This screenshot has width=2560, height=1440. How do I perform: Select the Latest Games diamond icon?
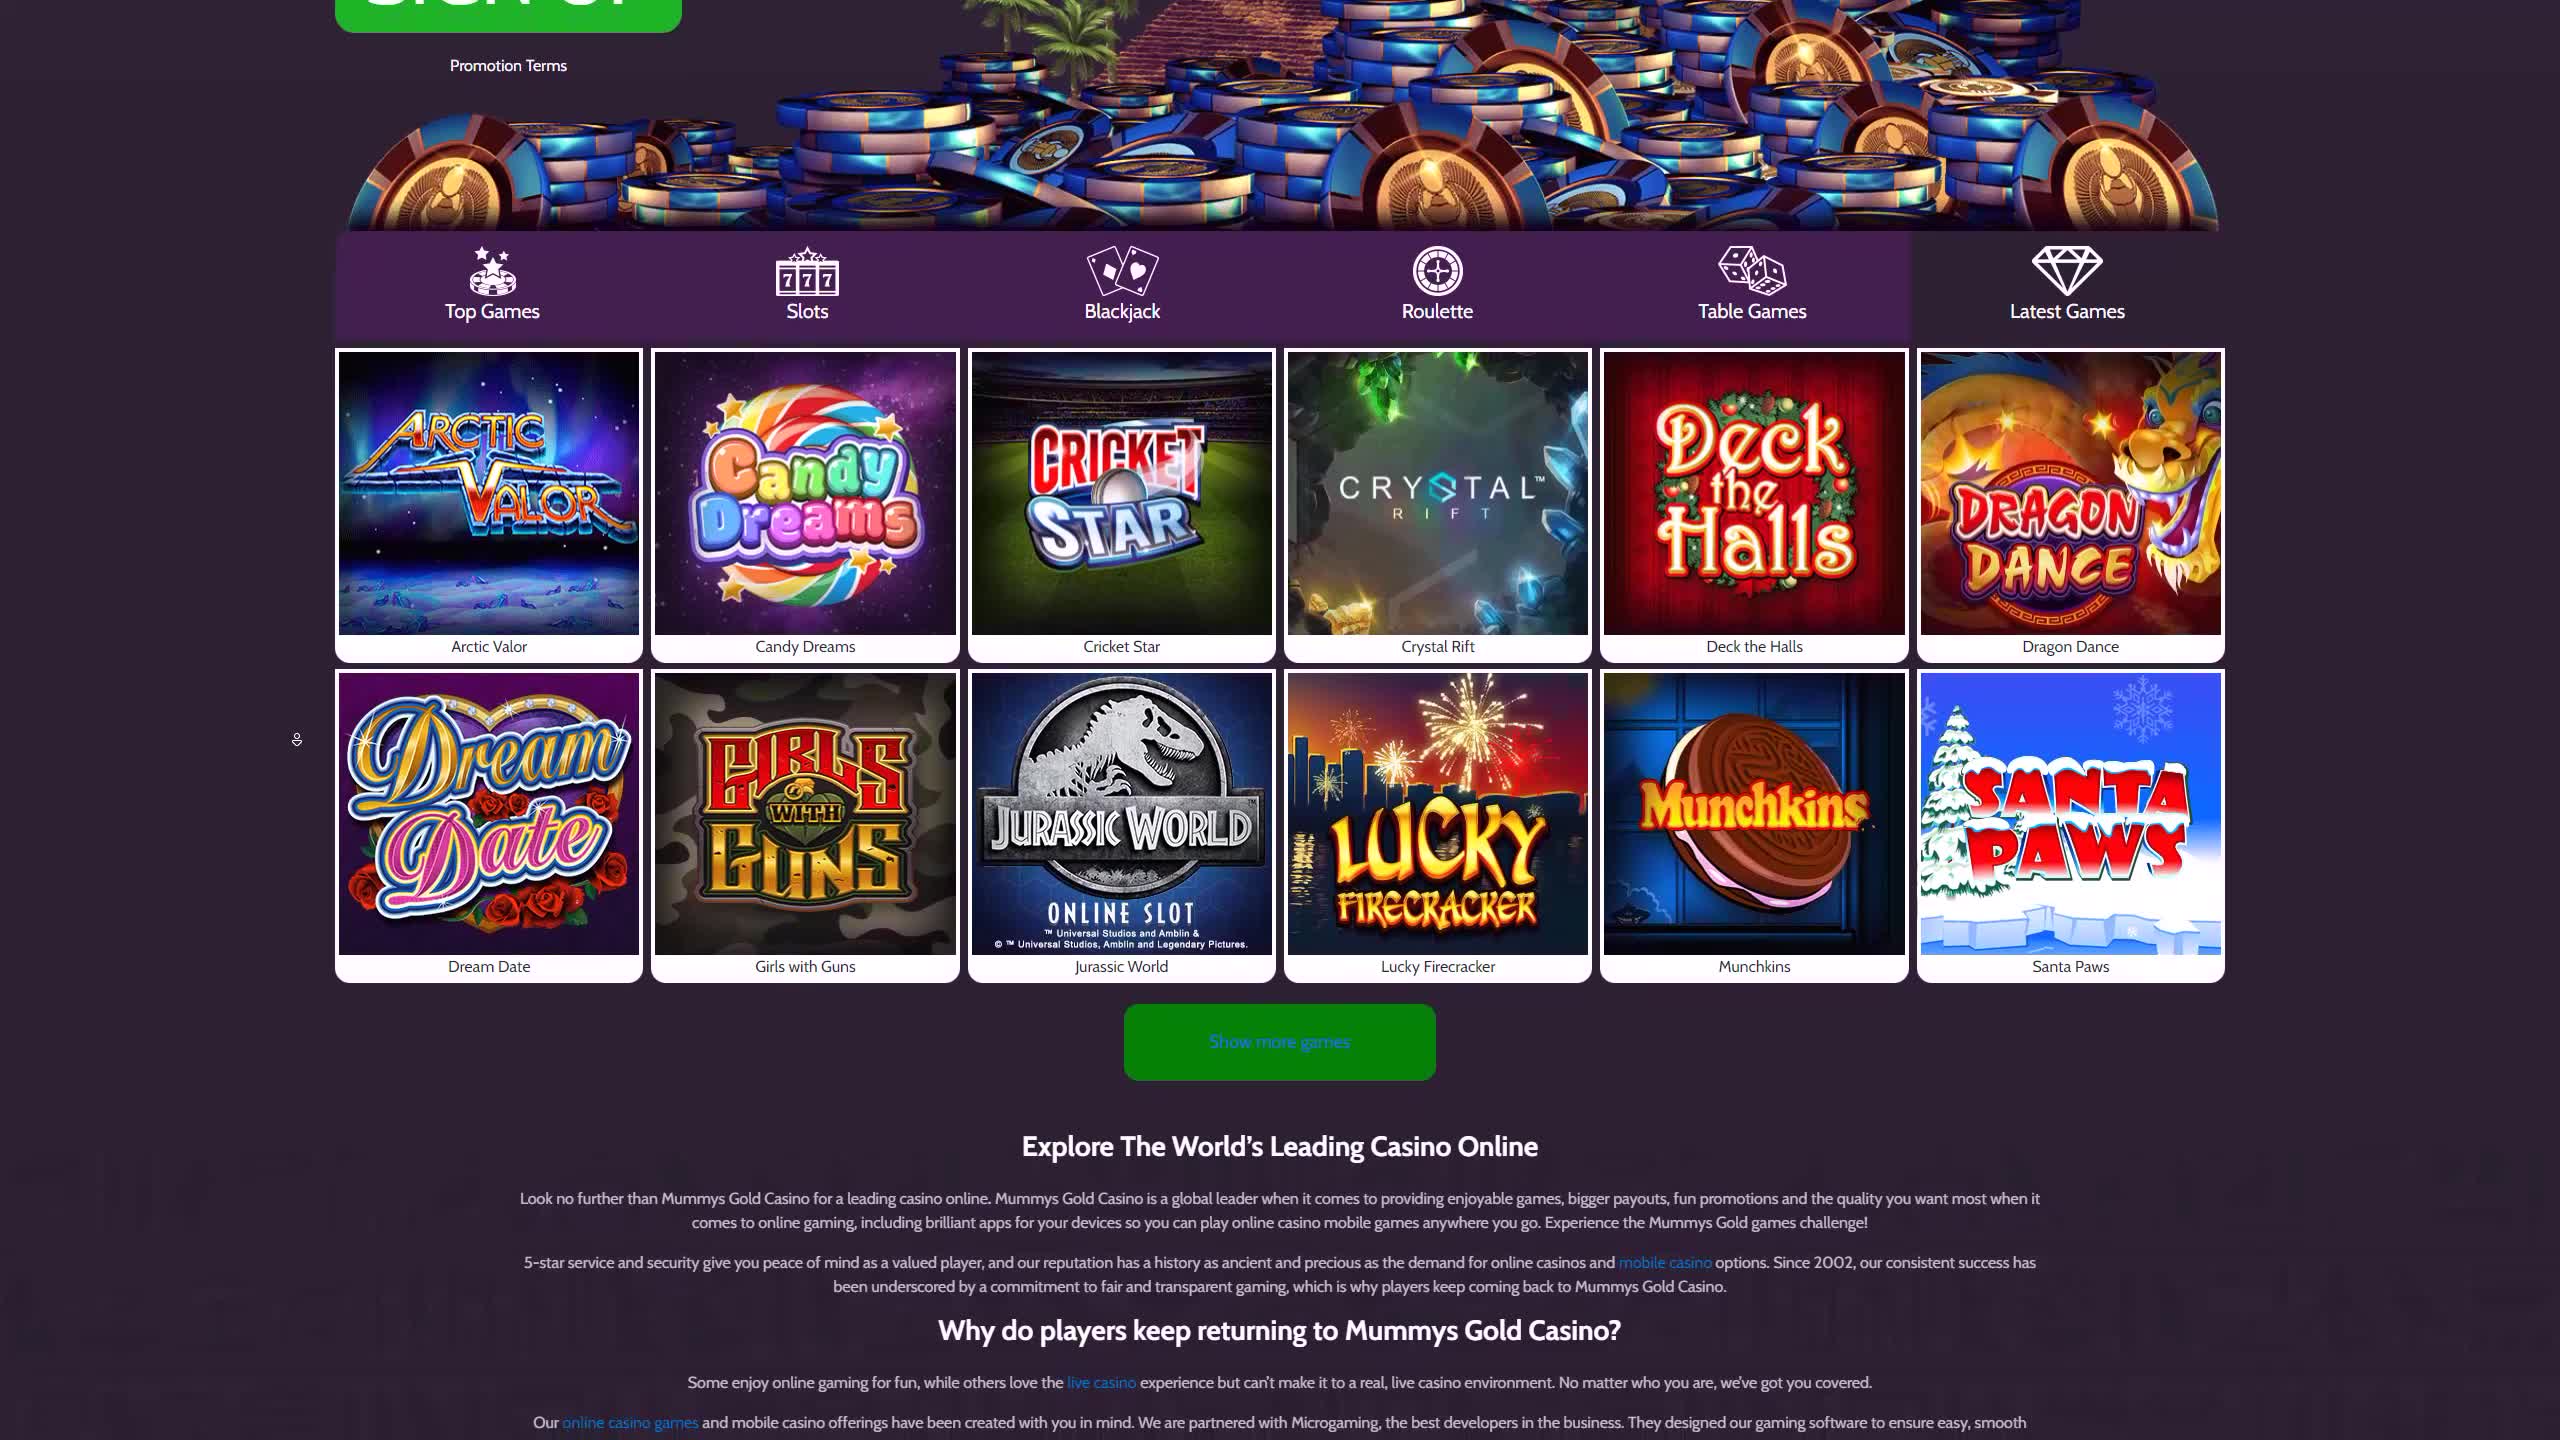coord(2067,271)
